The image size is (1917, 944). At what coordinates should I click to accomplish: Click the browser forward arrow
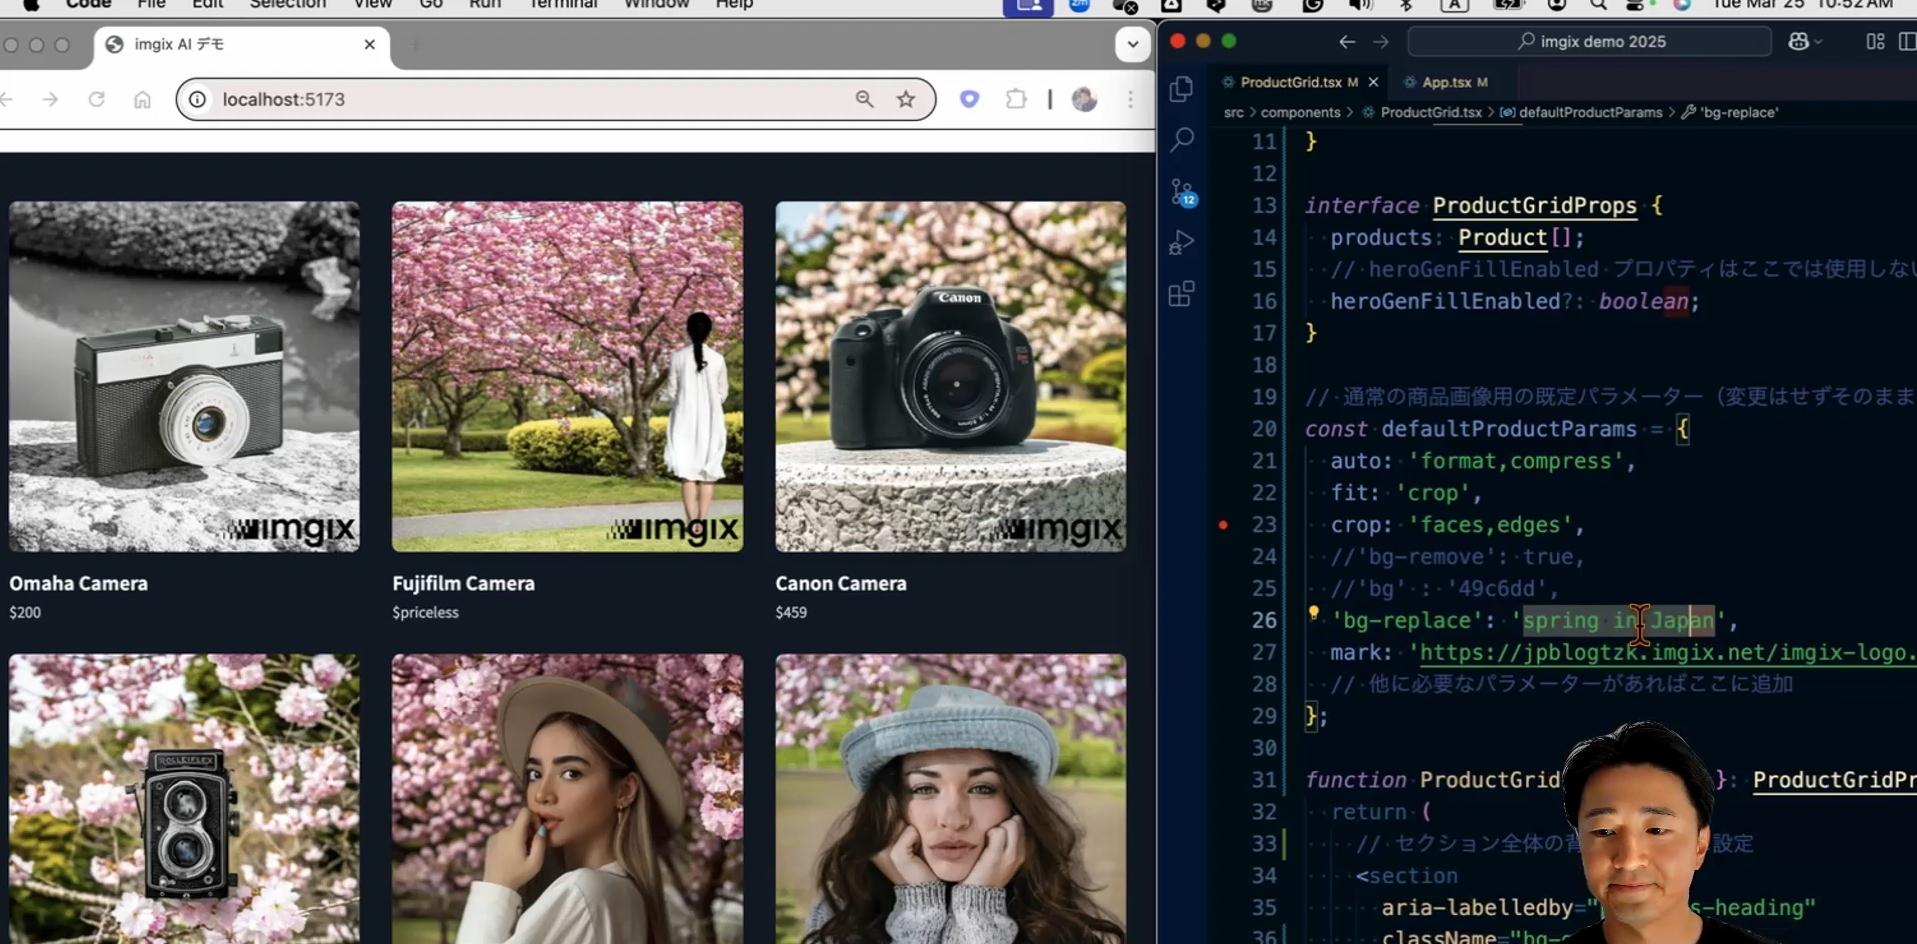(50, 99)
